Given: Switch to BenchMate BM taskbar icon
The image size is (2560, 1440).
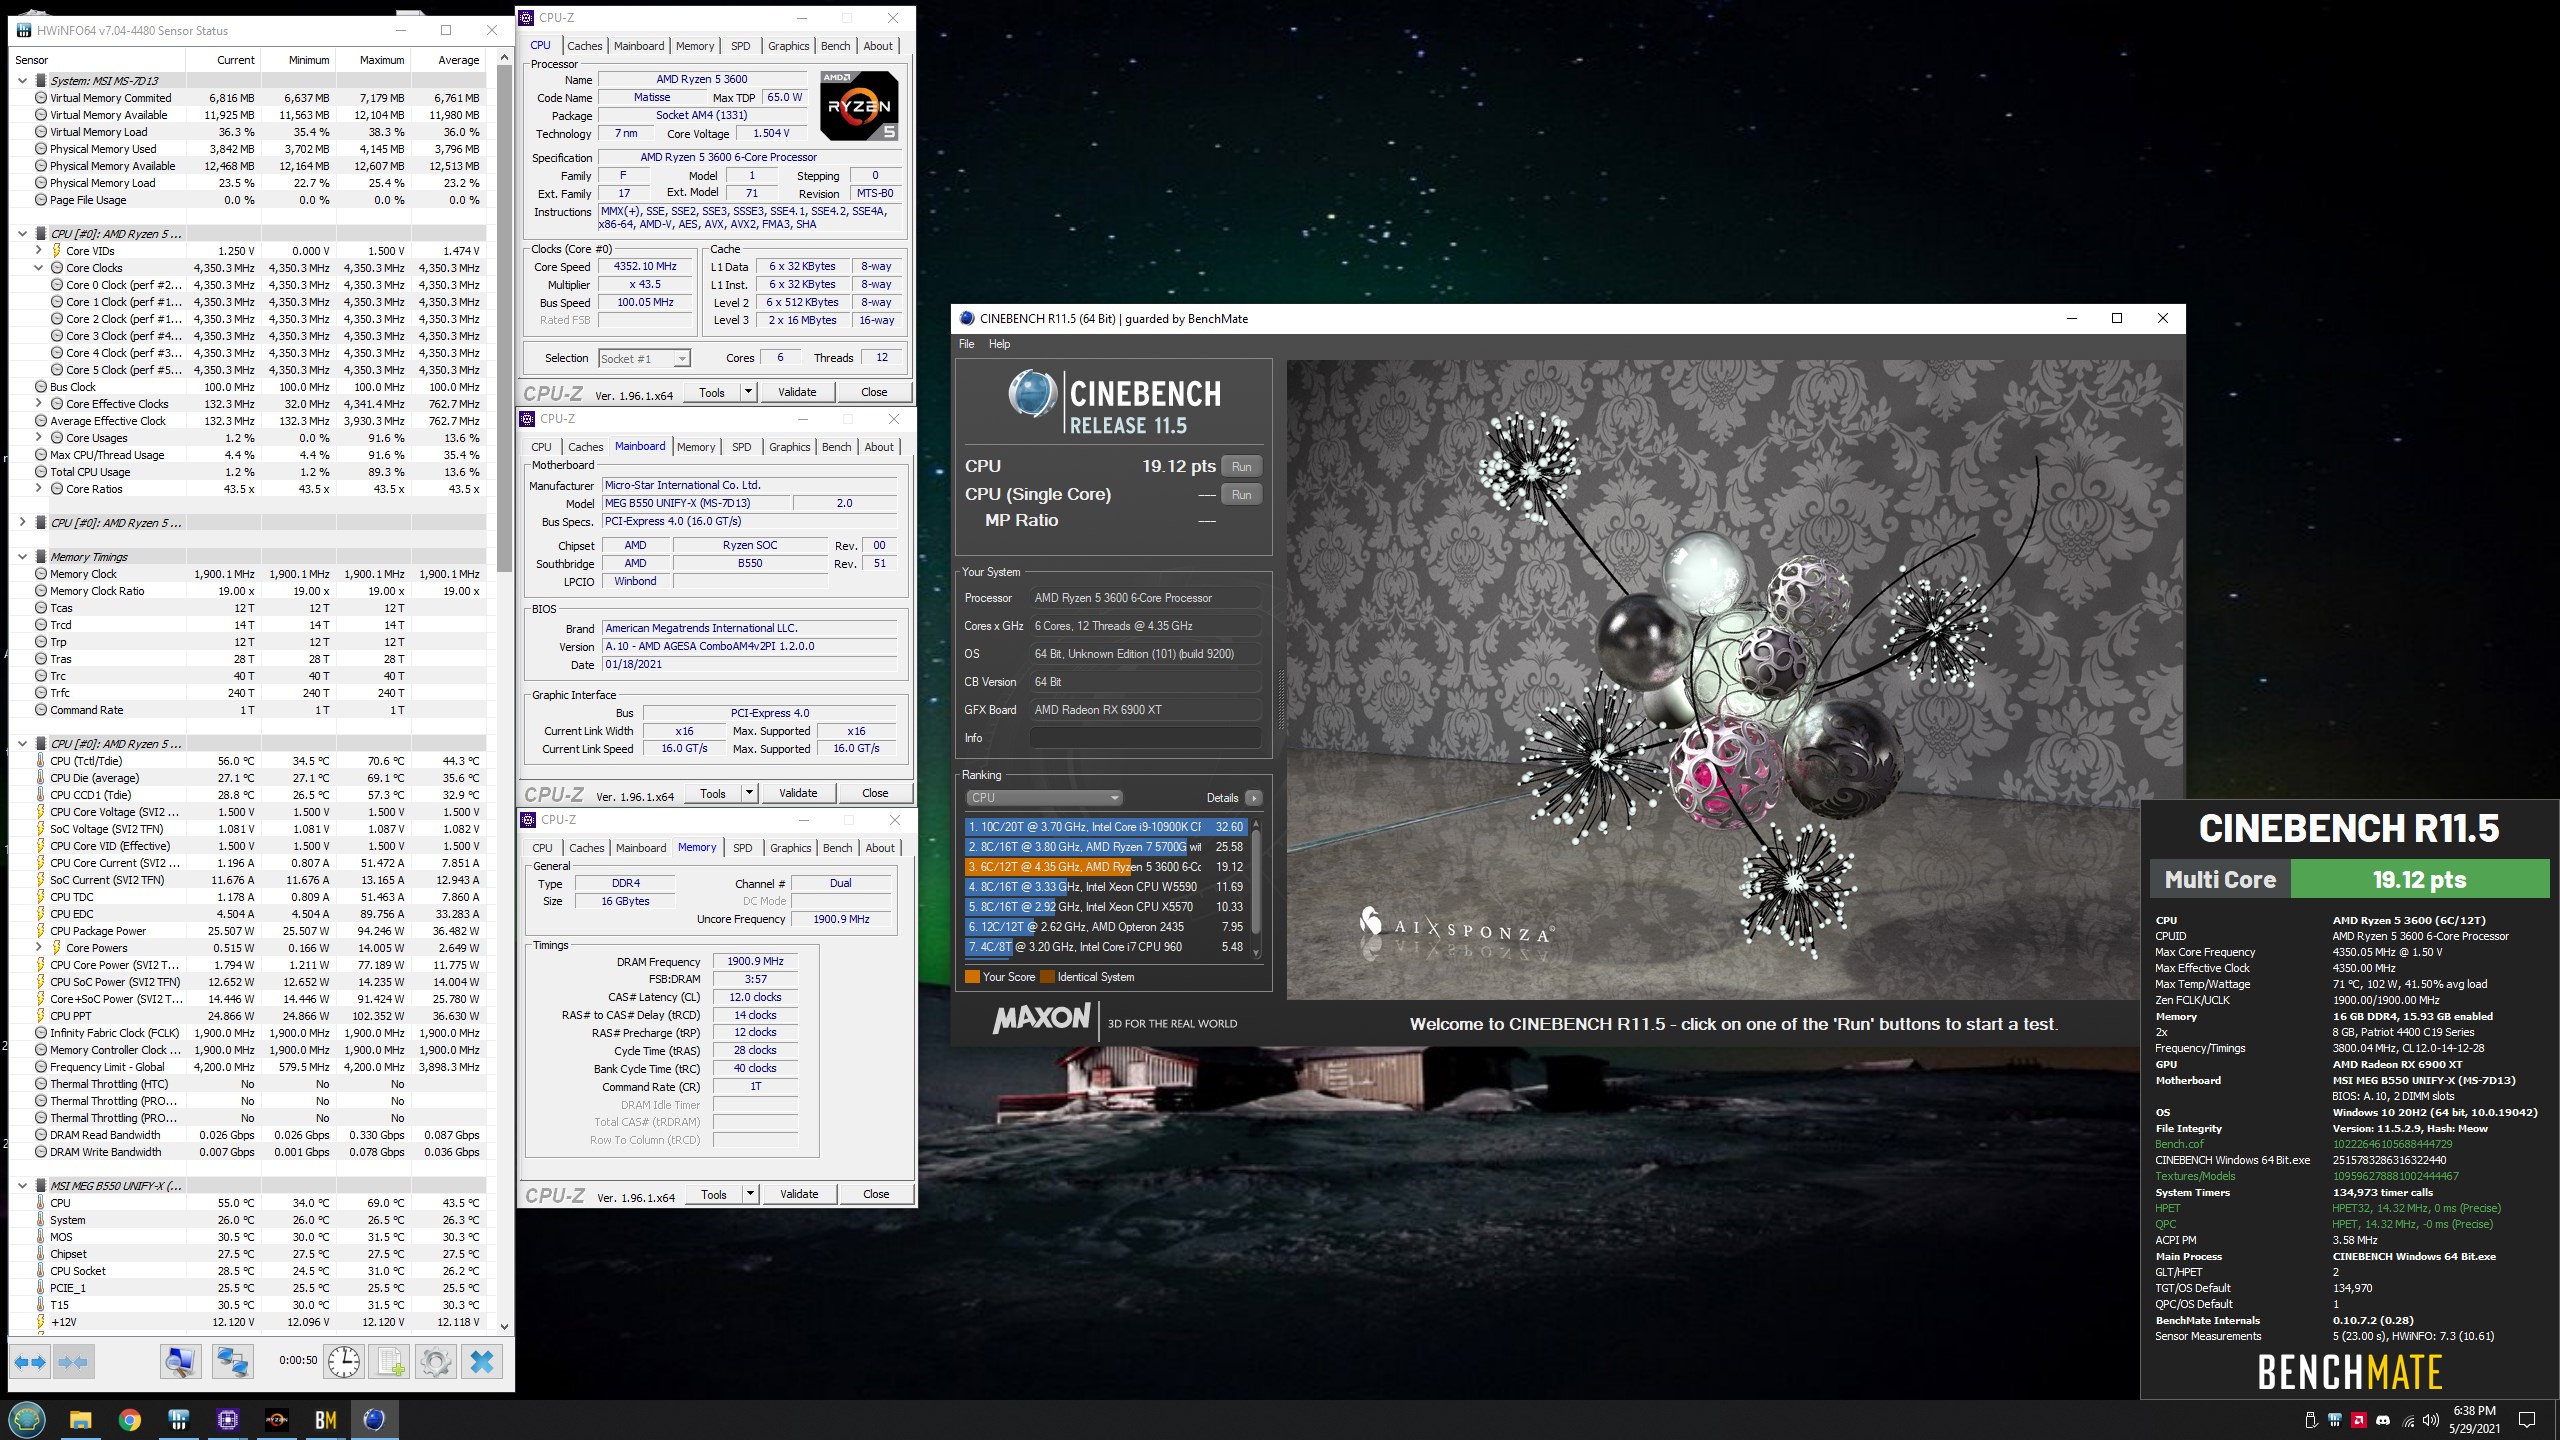Looking at the screenshot, I should point(326,1420).
